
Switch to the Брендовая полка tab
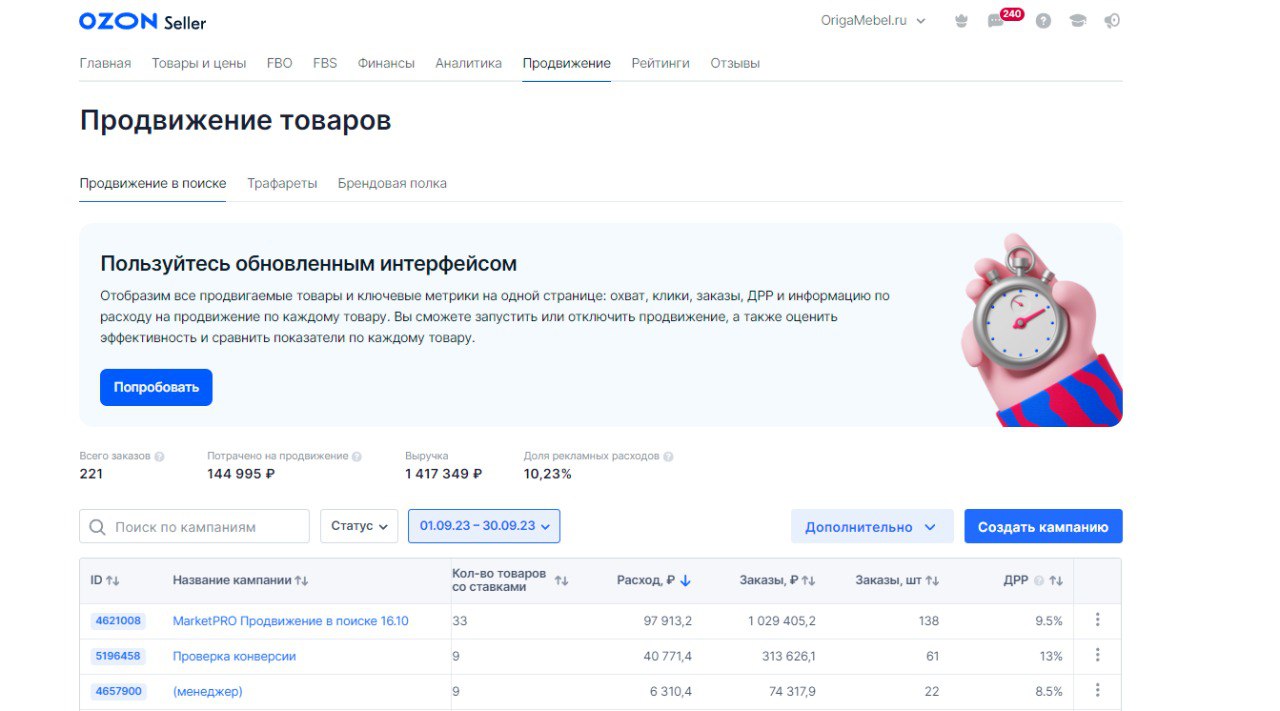tap(392, 184)
